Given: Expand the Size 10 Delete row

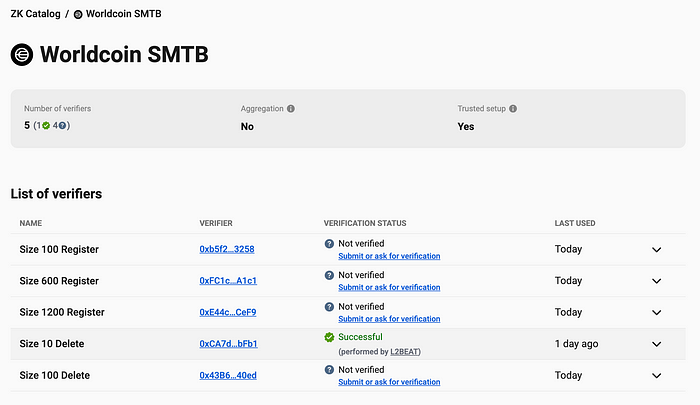Looking at the screenshot, I should click(x=656, y=344).
